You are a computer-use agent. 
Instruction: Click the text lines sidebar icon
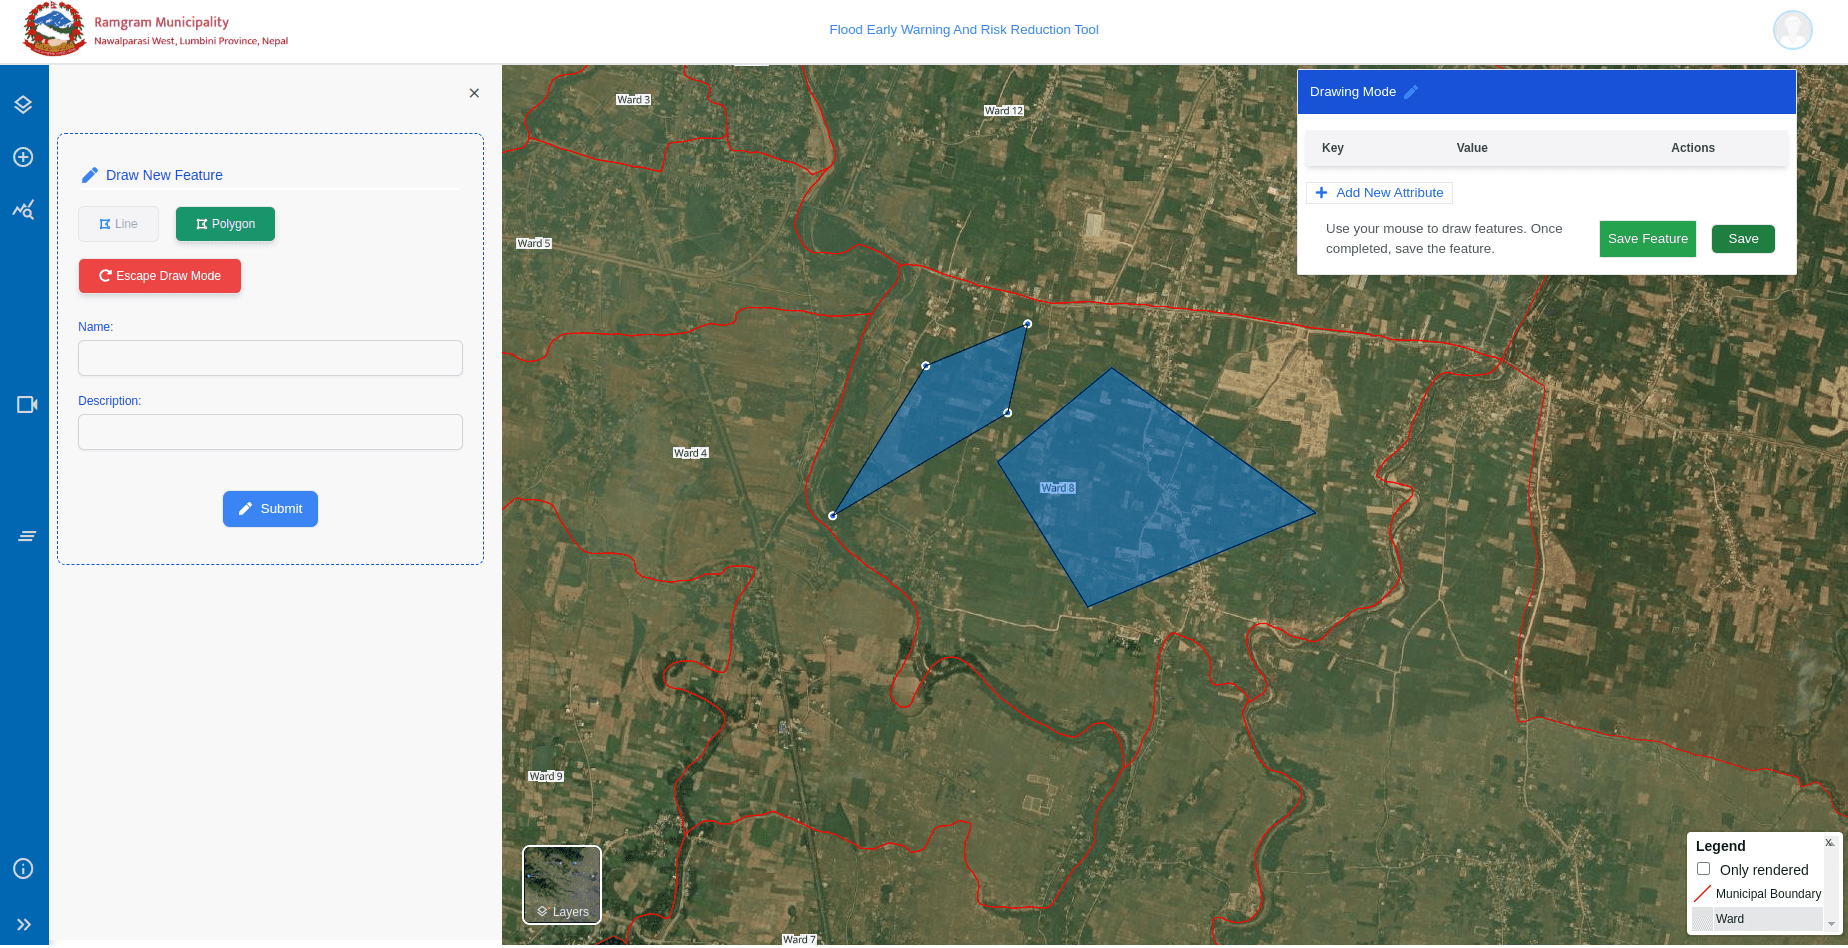tap(27, 537)
